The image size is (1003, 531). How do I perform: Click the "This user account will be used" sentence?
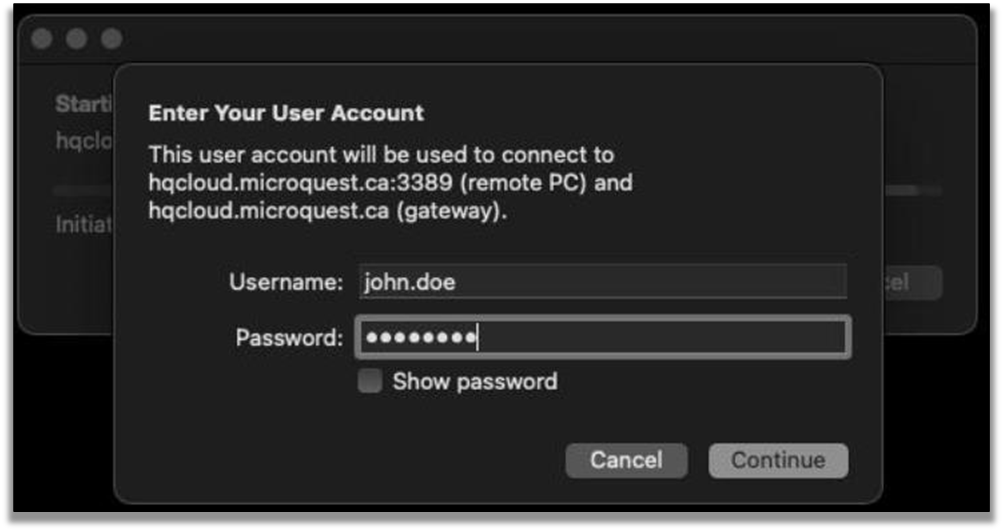tap(381, 156)
